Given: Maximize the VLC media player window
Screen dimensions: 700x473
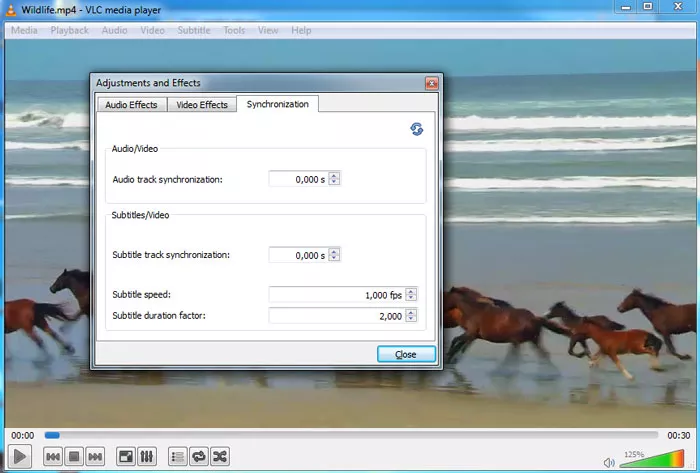Looking at the screenshot, I should coord(647,7).
